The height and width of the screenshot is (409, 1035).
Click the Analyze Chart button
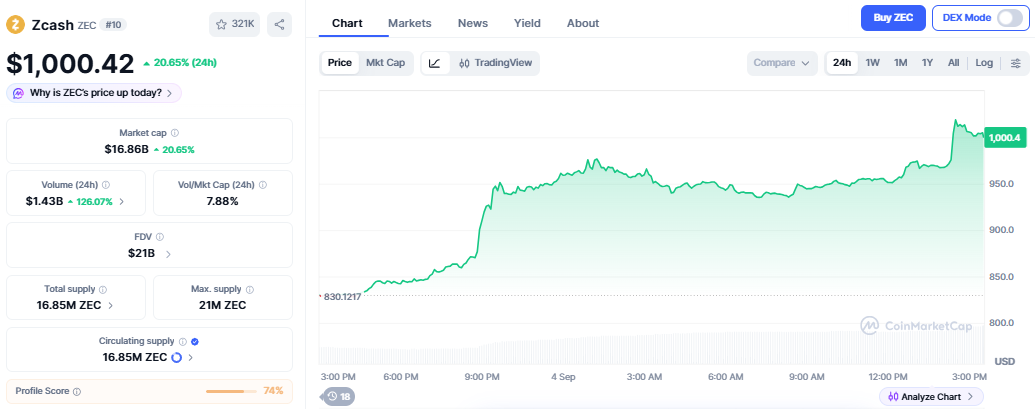[931, 396]
